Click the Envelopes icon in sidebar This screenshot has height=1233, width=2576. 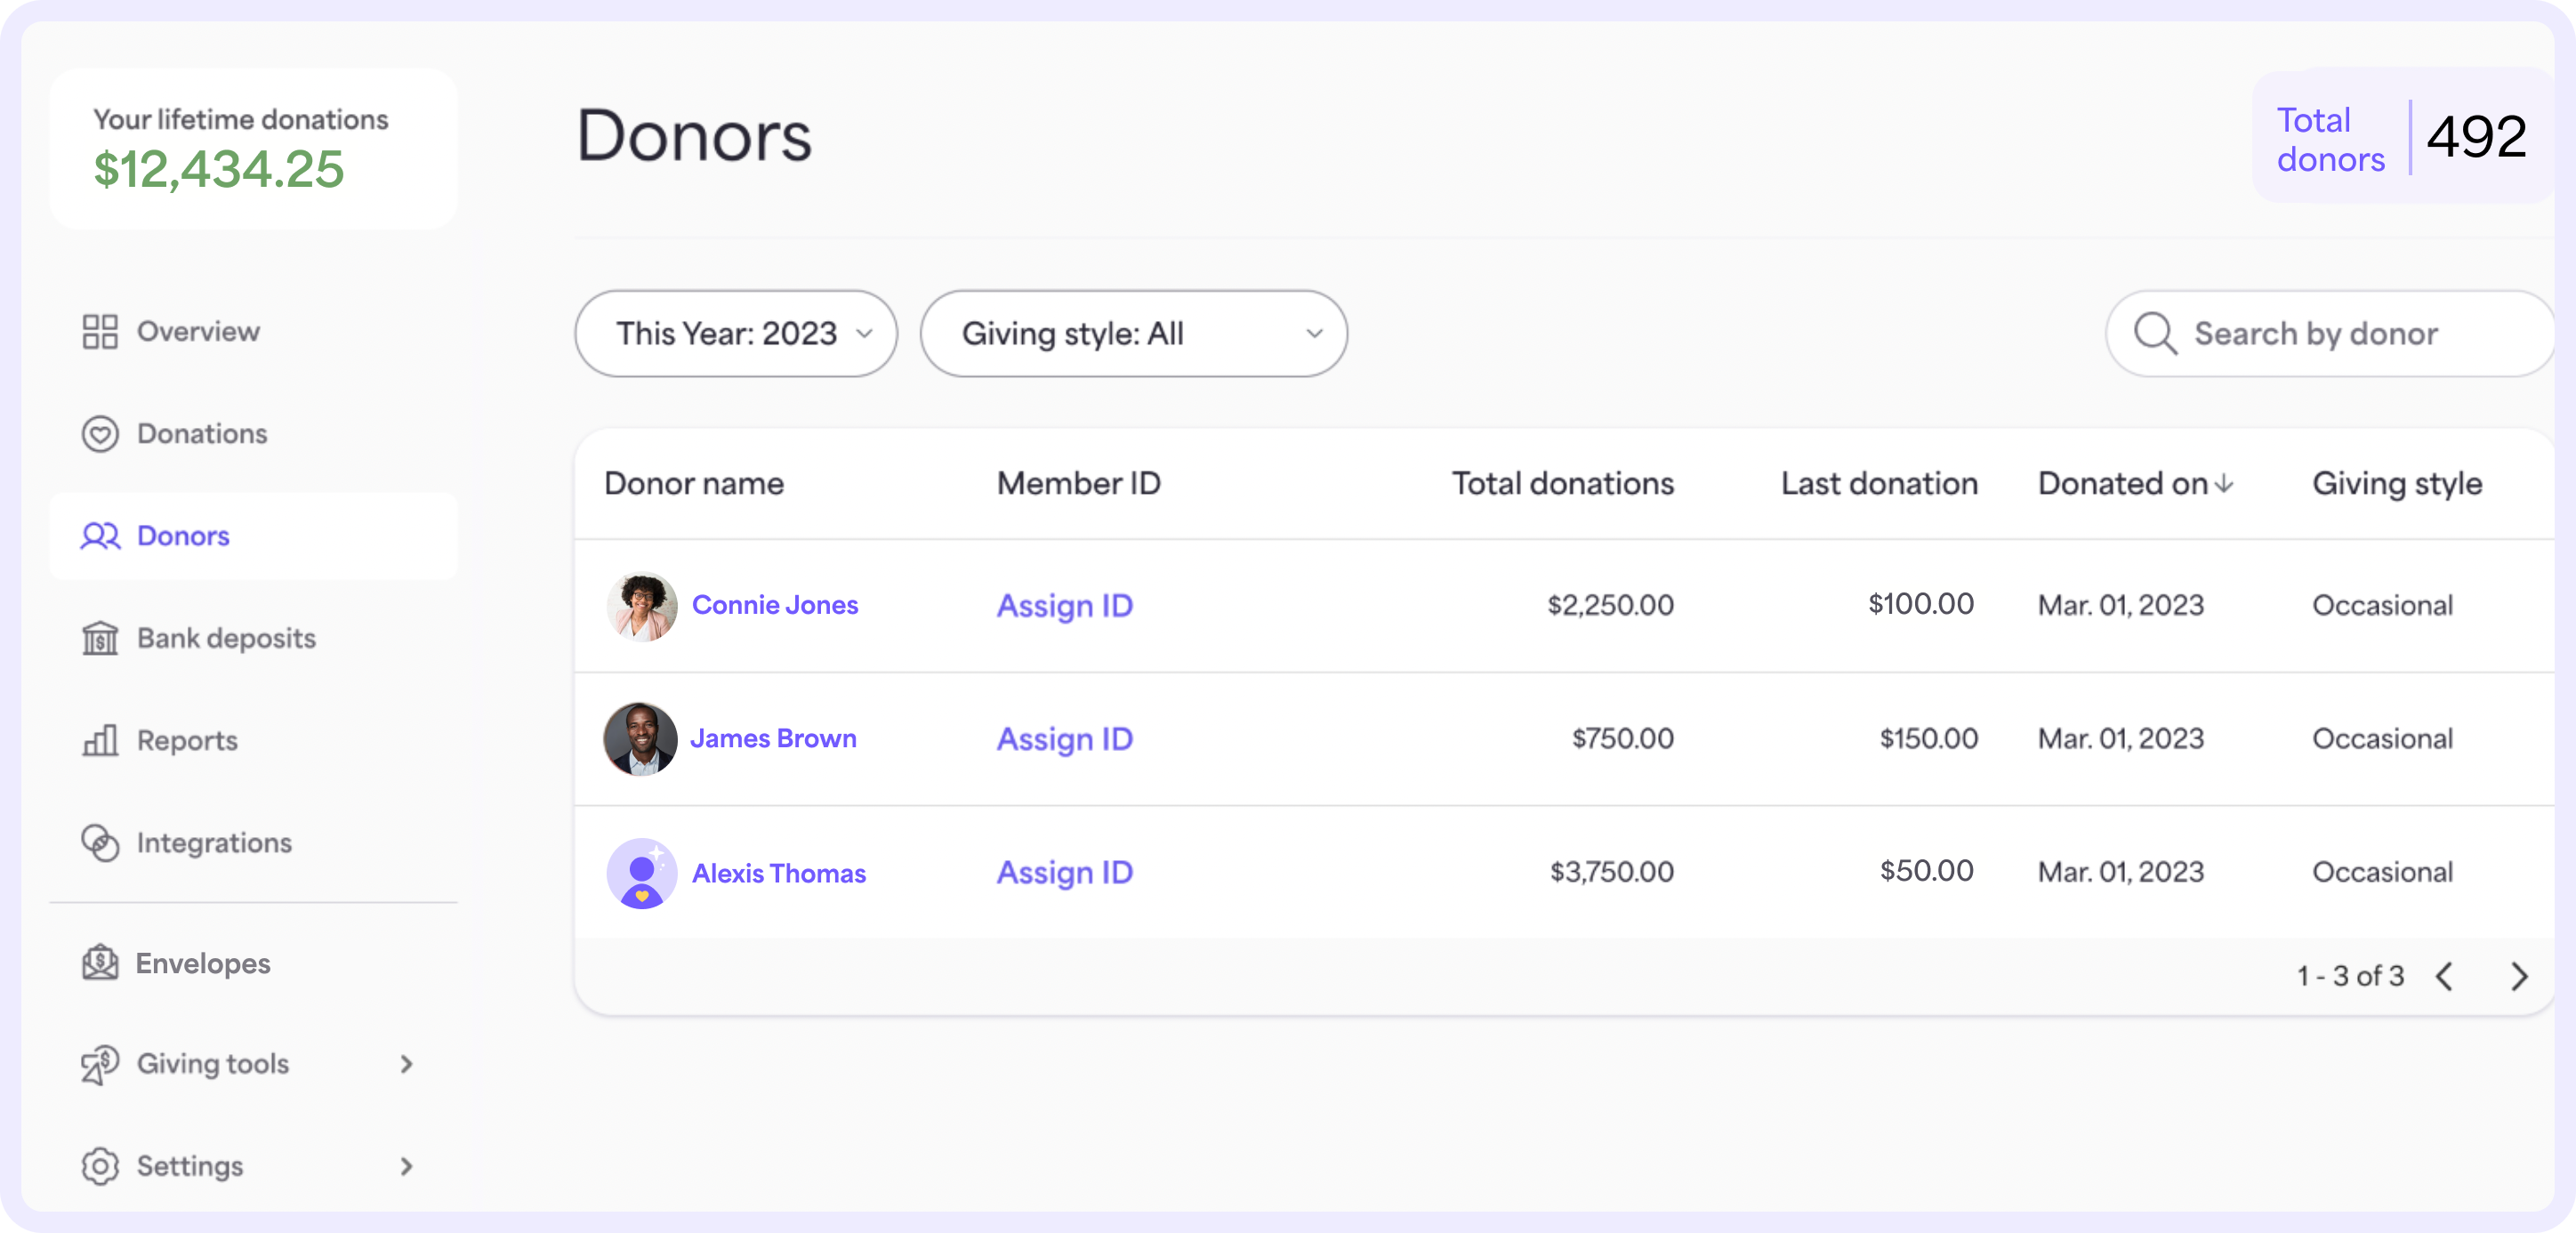[101, 960]
